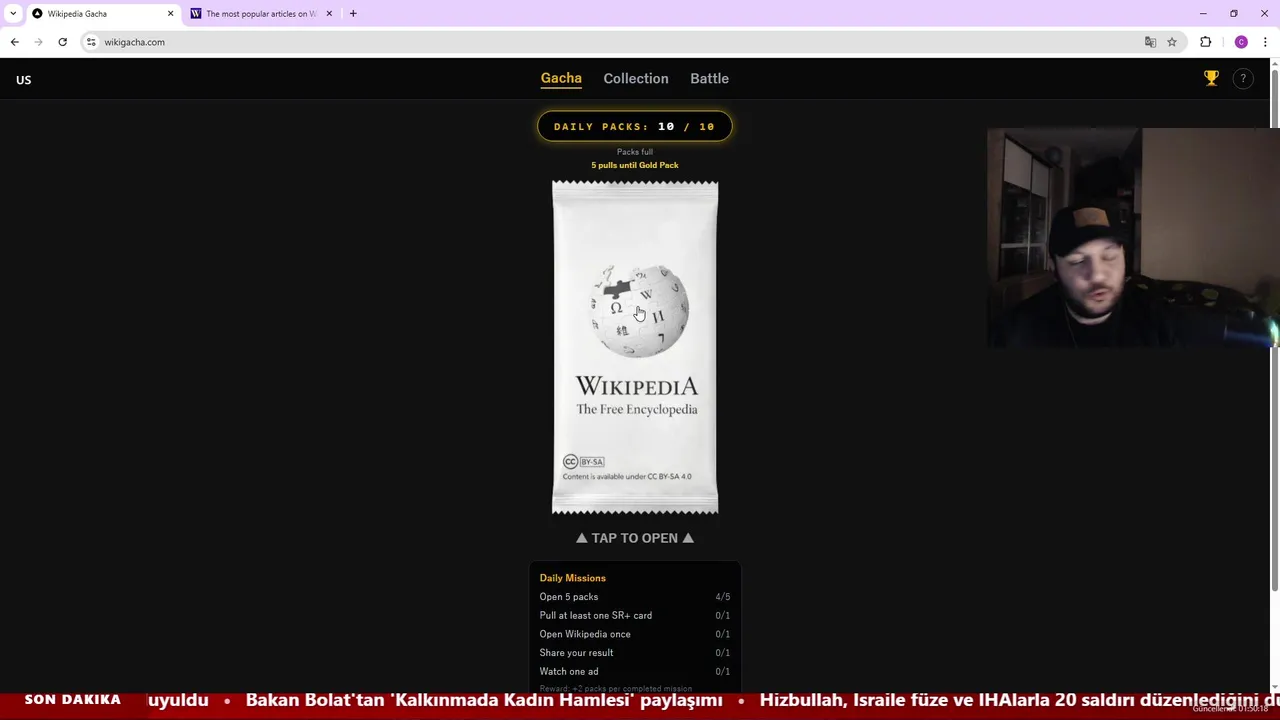Click the Daily Packs 10 / 10 counter
1280x720 pixels.
coord(635,126)
